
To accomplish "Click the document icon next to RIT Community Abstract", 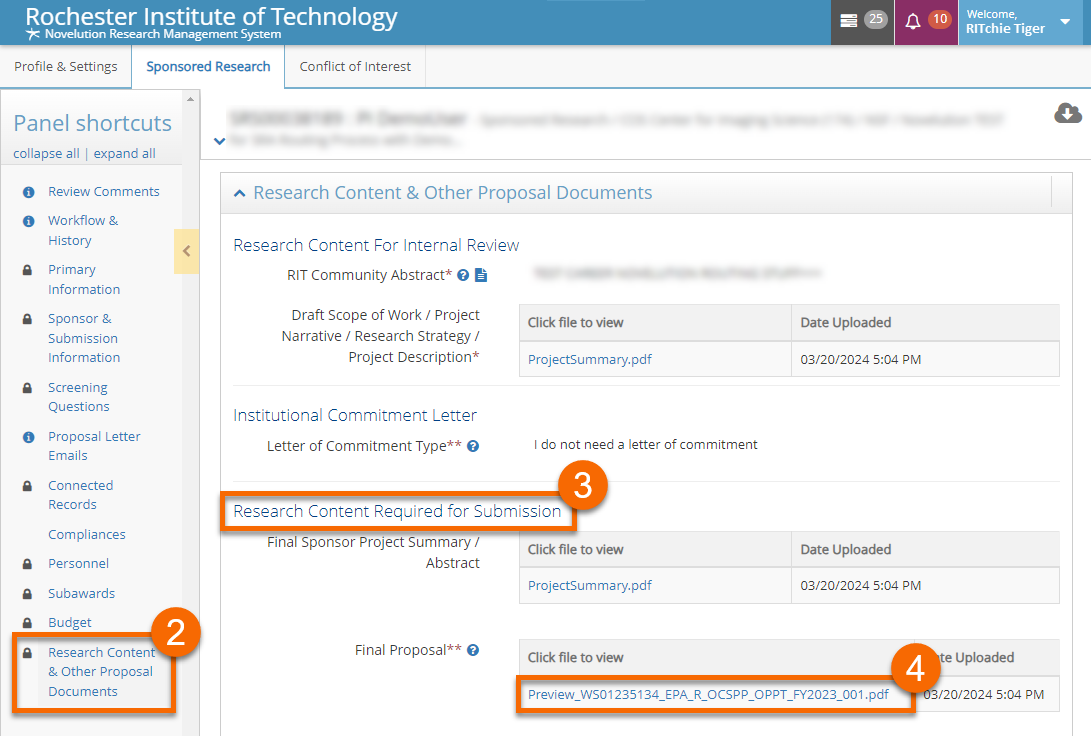I will click(x=481, y=275).
